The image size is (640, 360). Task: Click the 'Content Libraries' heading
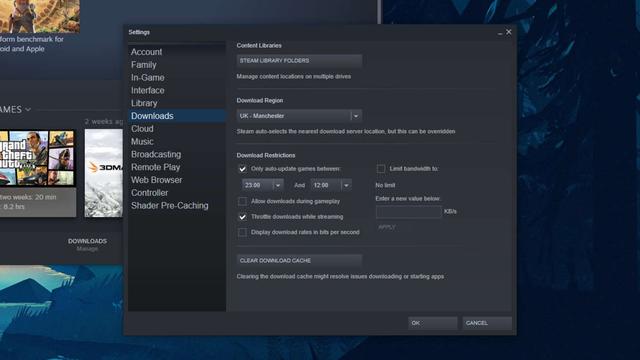[x=259, y=45]
